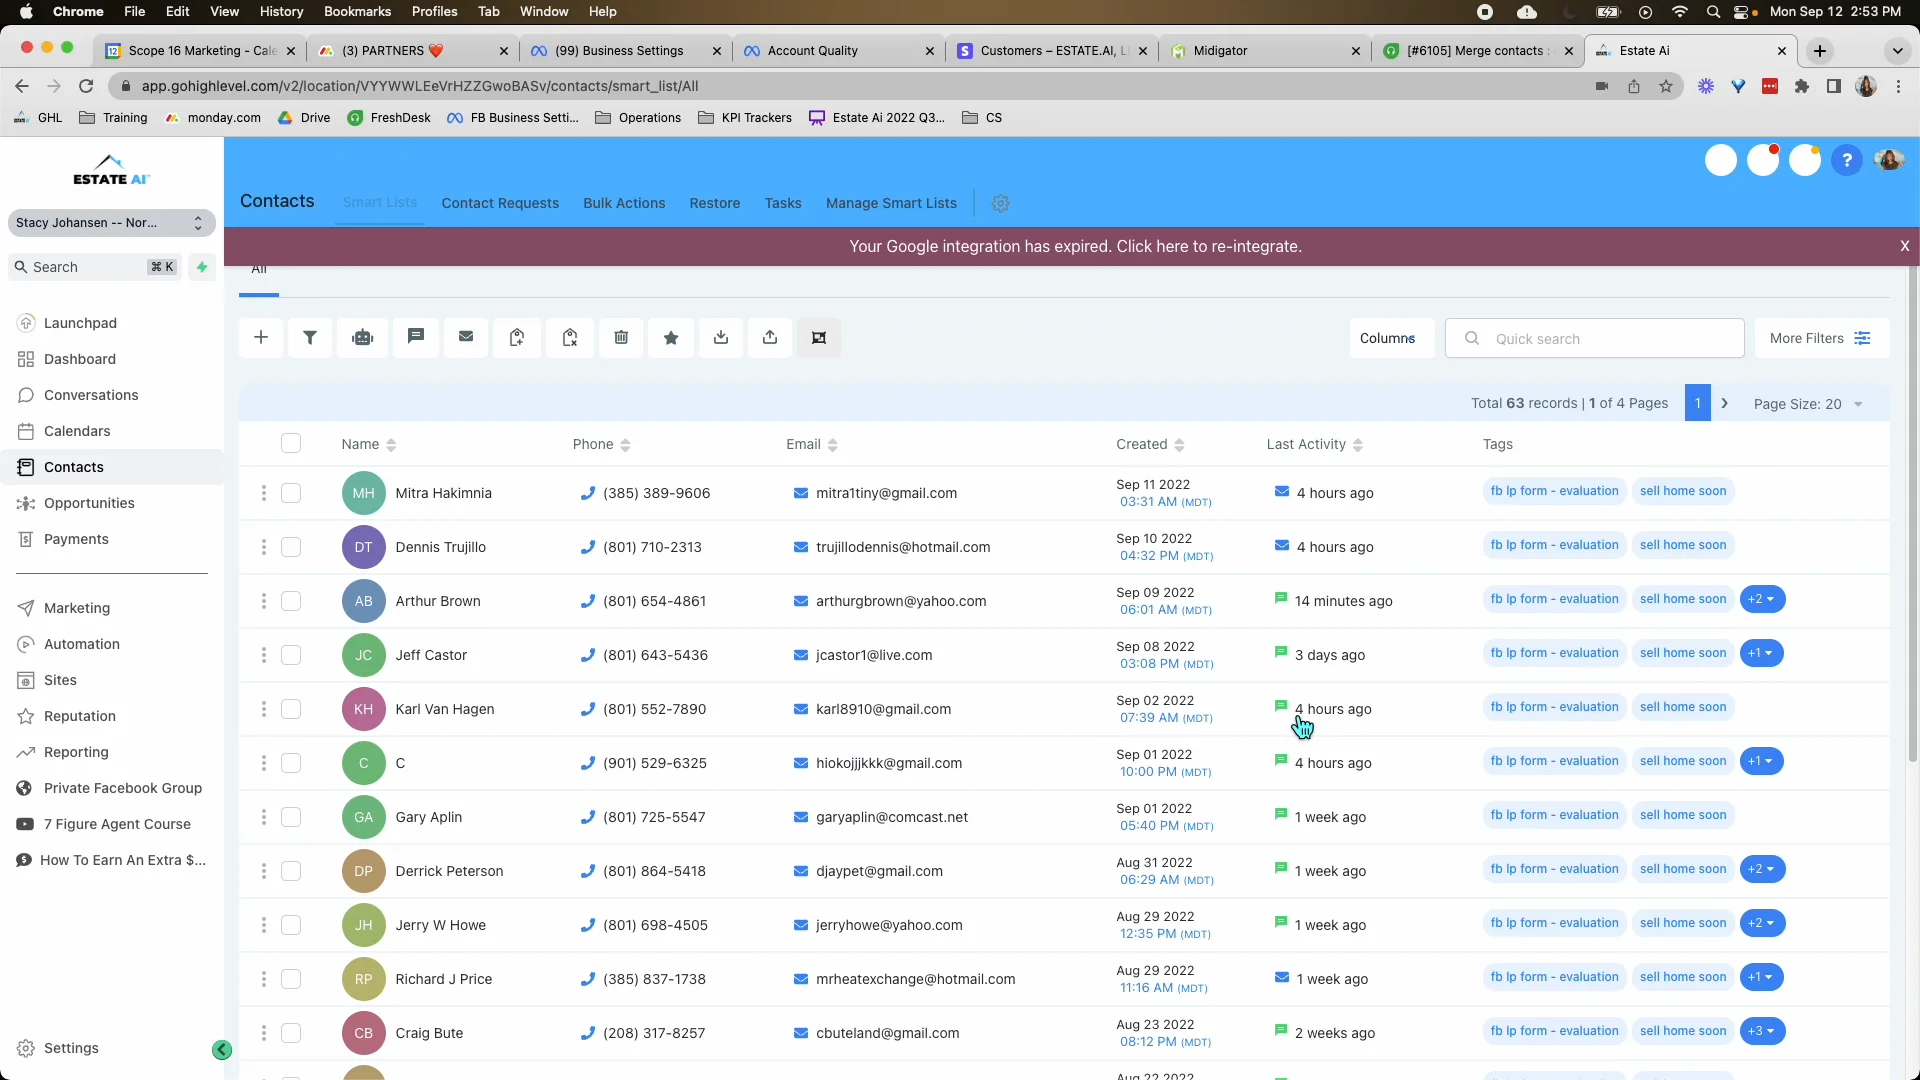Open the filter funnel icon
1920x1080 pixels.
(310, 338)
